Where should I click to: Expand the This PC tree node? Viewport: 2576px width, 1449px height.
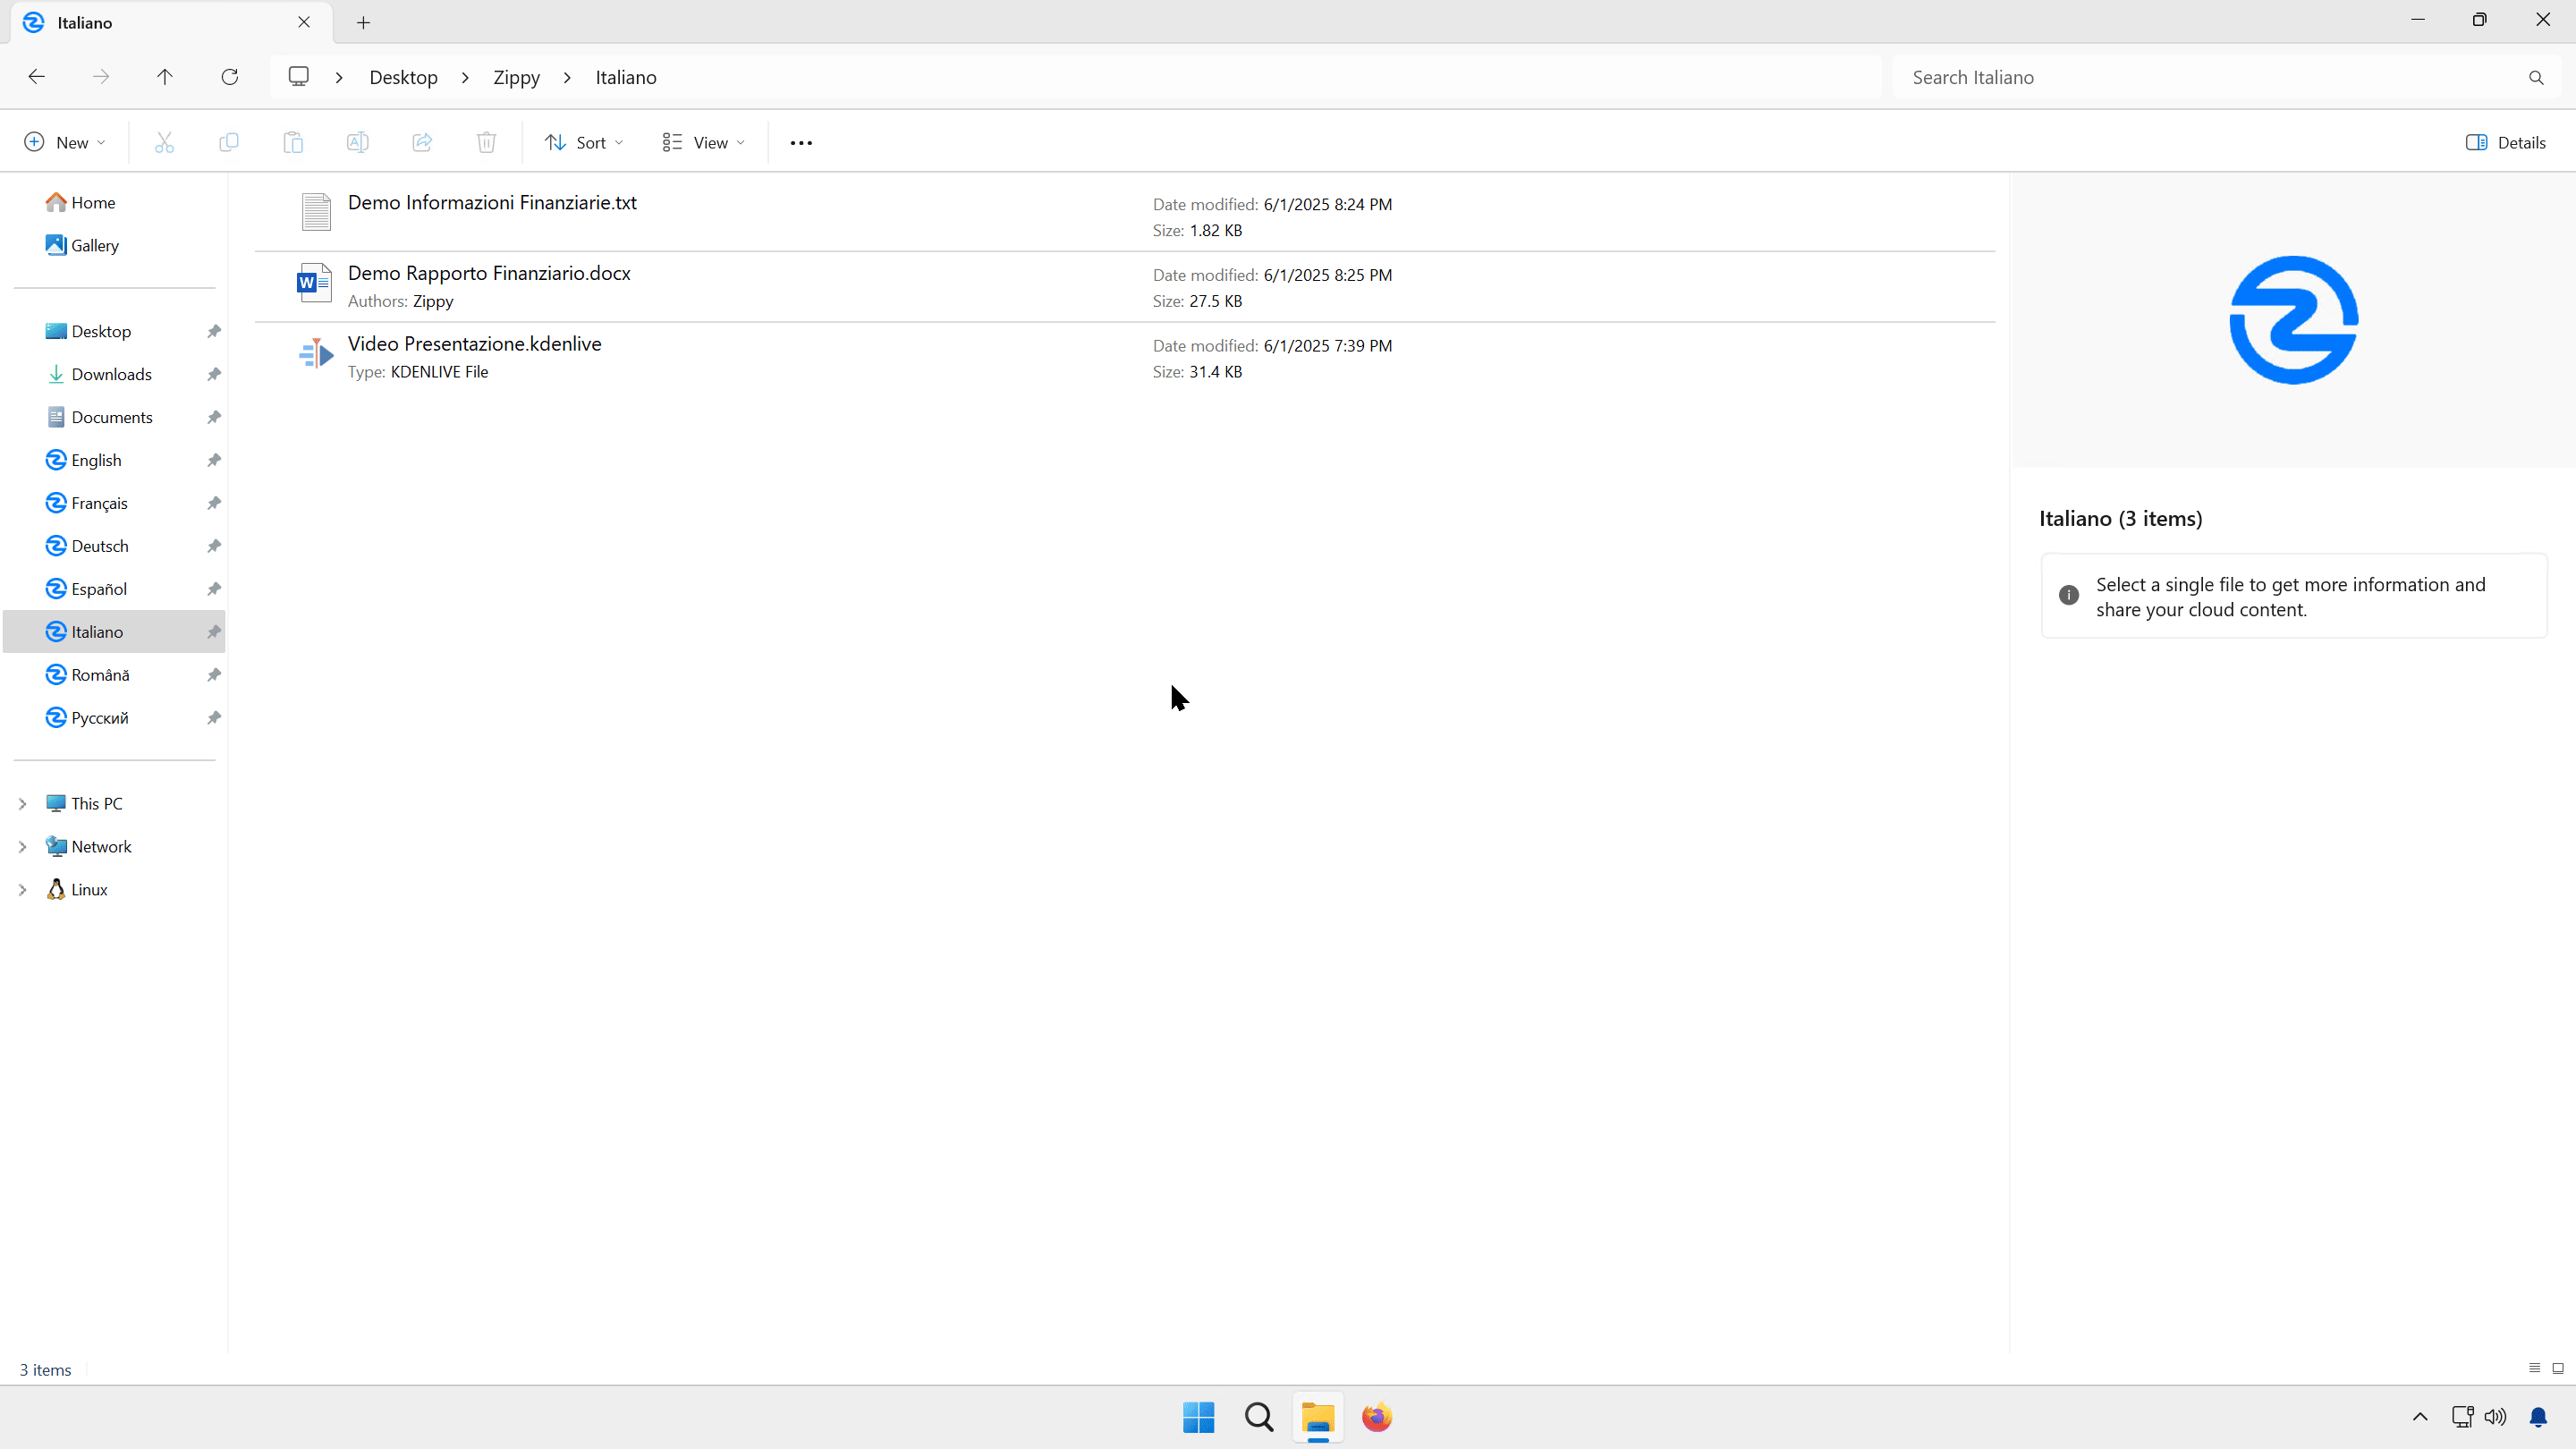click(23, 803)
